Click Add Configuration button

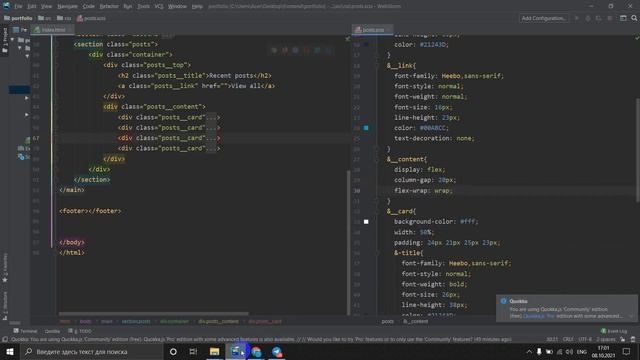coord(544,18)
